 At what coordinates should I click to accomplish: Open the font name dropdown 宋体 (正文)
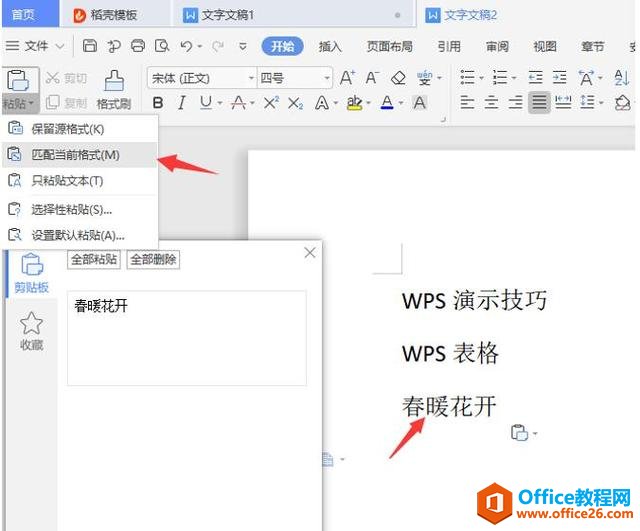pyautogui.click(x=251, y=78)
